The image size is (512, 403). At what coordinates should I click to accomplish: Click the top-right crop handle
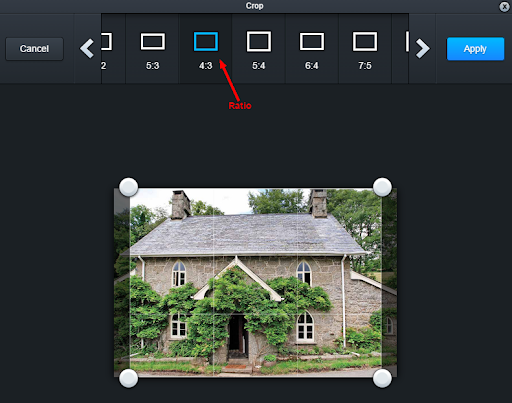click(x=382, y=187)
